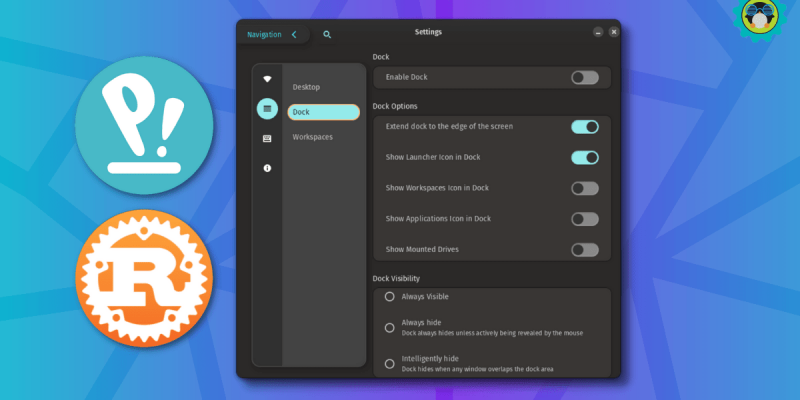Disable Show Launcher Icon in Dock
The image size is (800, 400).
pyautogui.click(x=585, y=158)
